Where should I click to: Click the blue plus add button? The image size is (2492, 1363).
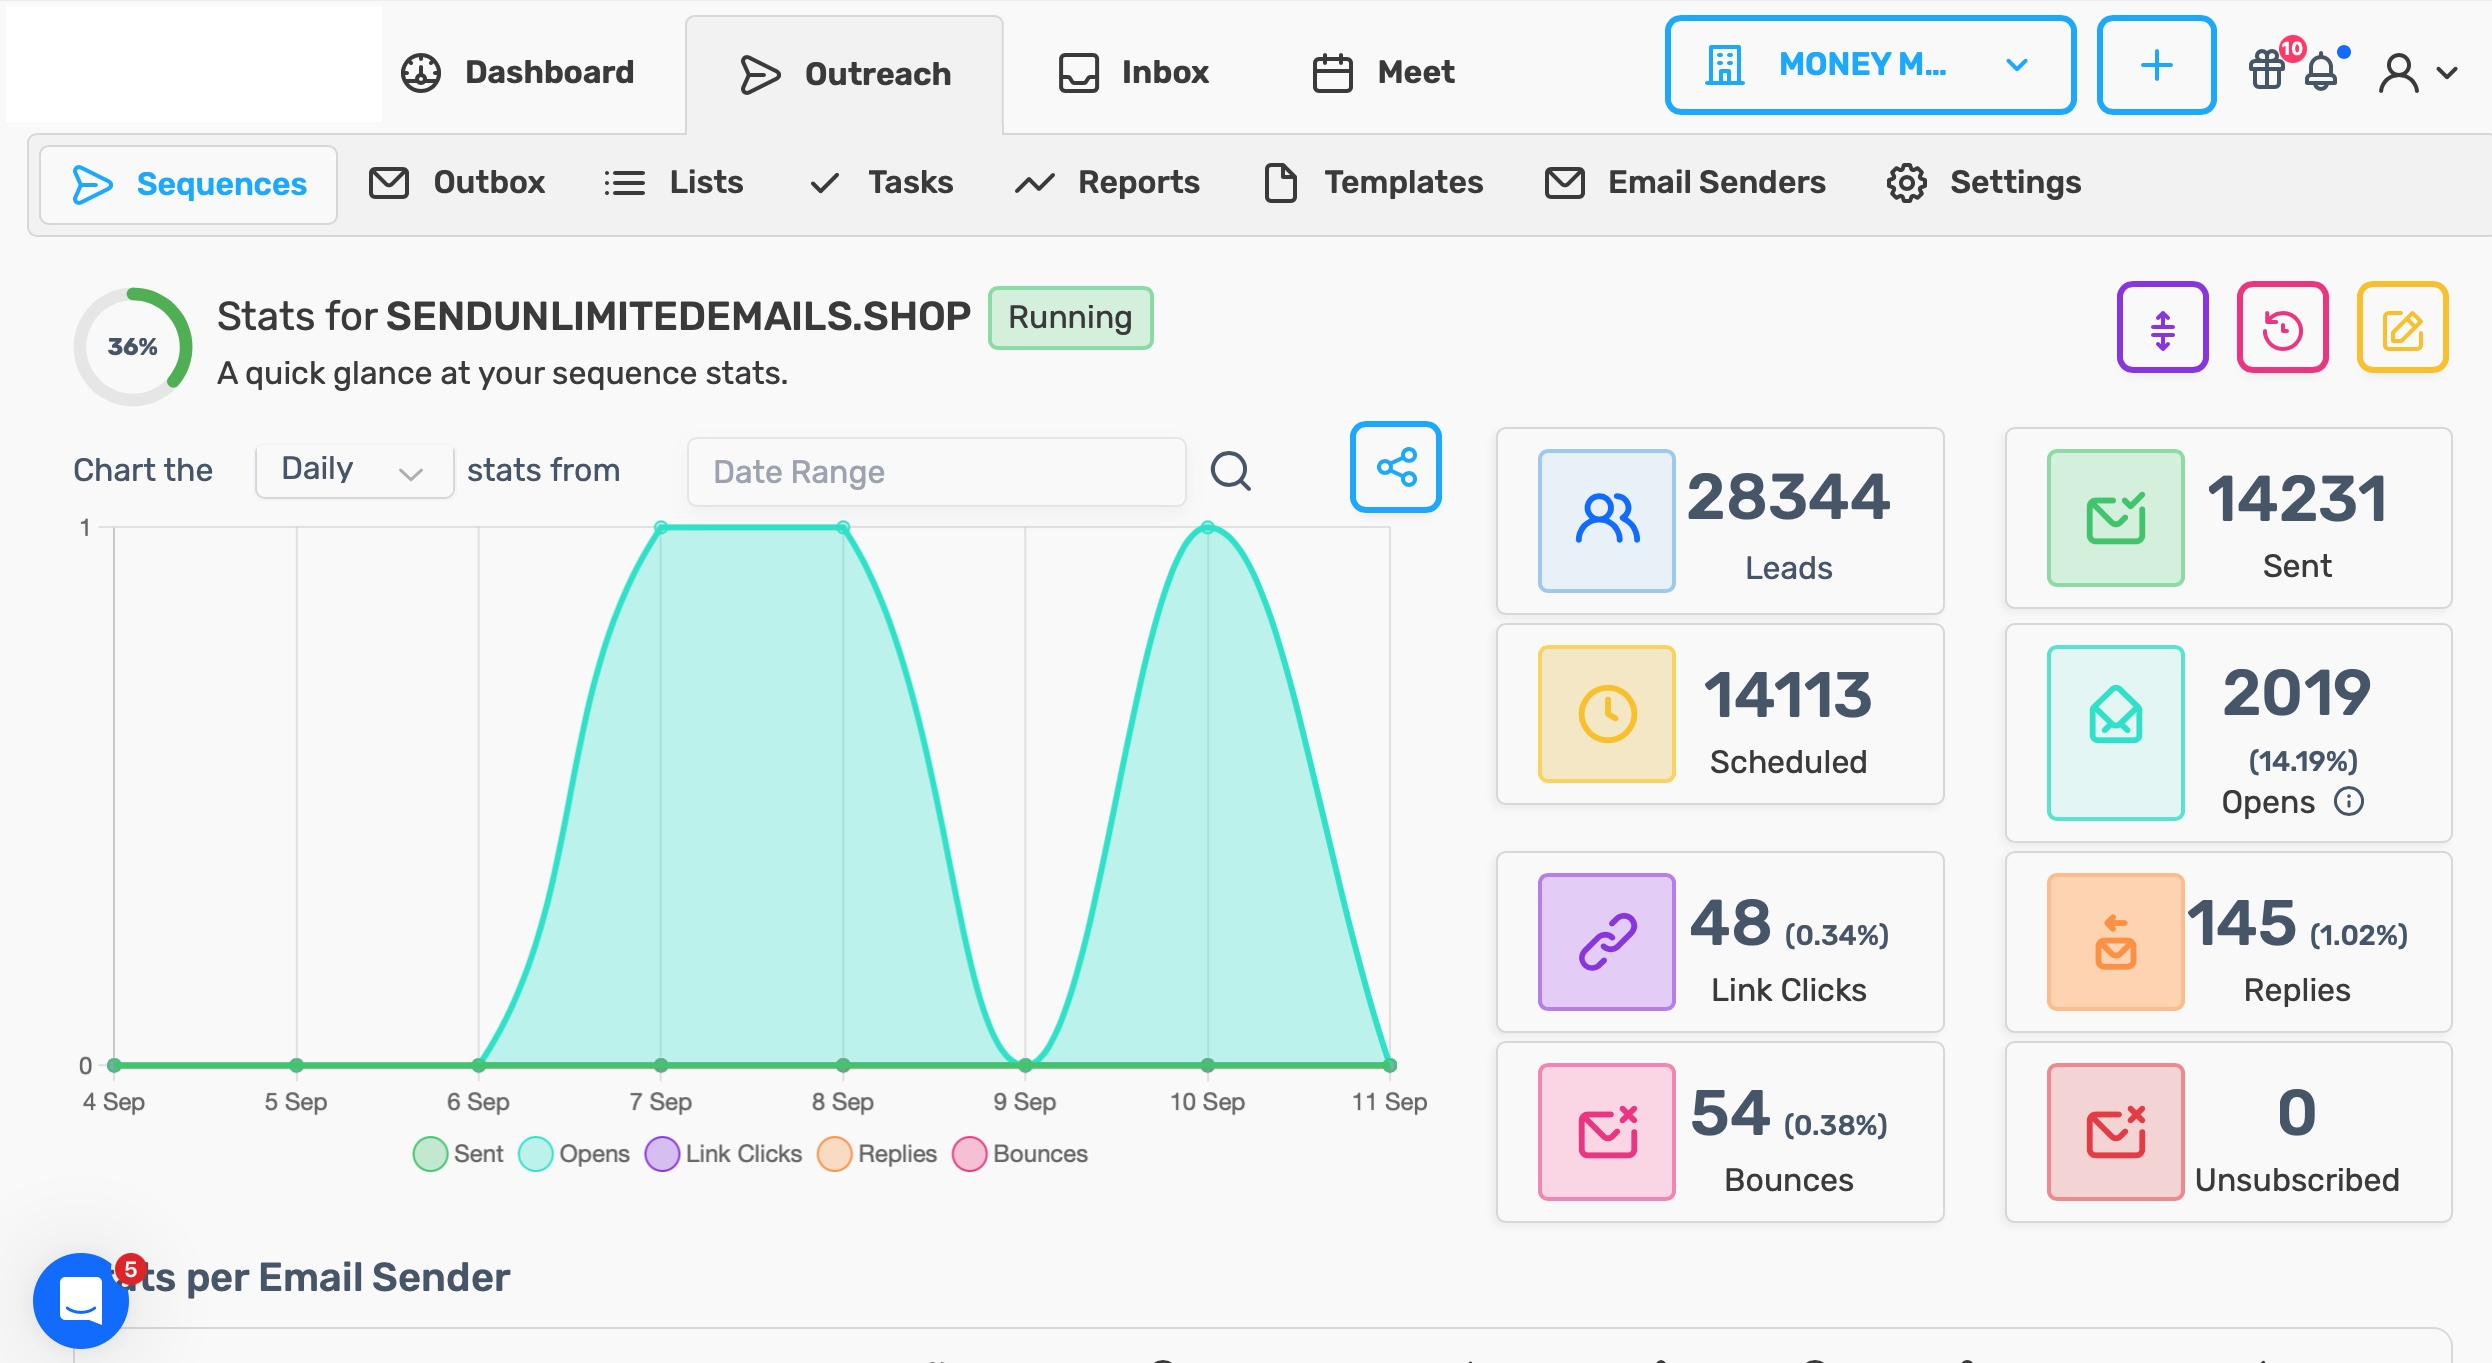tap(2156, 65)
